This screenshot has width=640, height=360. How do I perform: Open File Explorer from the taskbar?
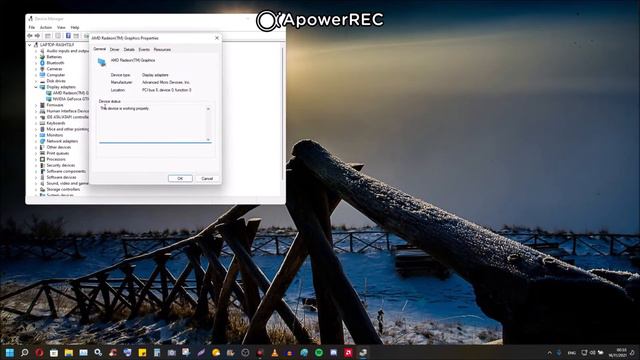(69, 352)
